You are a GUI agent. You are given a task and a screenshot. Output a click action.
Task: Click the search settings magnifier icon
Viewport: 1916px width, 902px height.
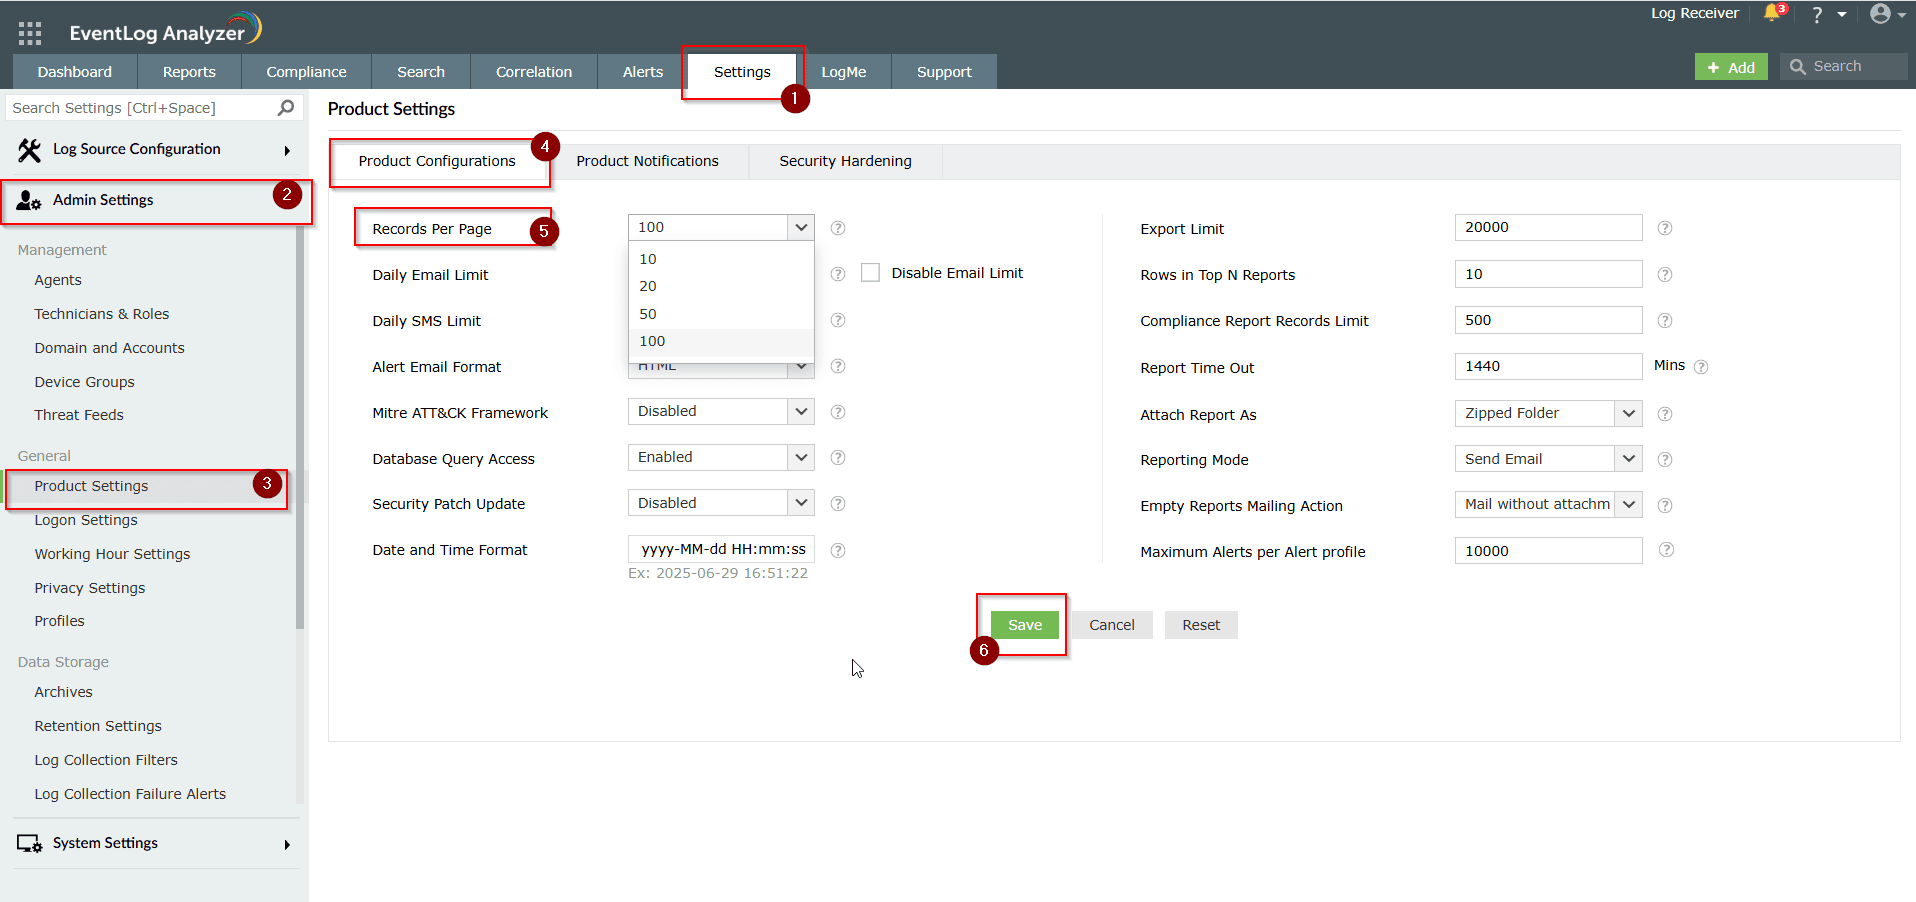point(286,107)
